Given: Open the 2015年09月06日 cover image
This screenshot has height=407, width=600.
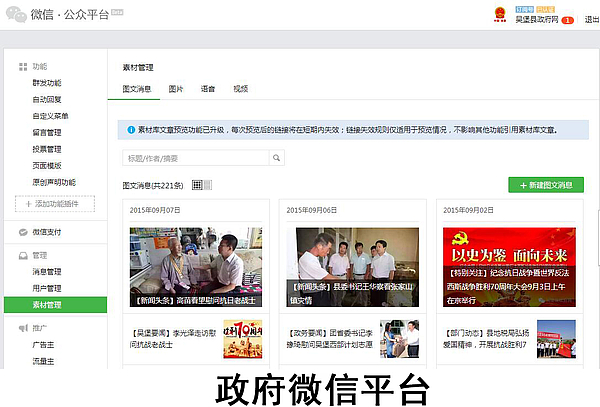Looking at the screenshot, I should coord(353,267).
